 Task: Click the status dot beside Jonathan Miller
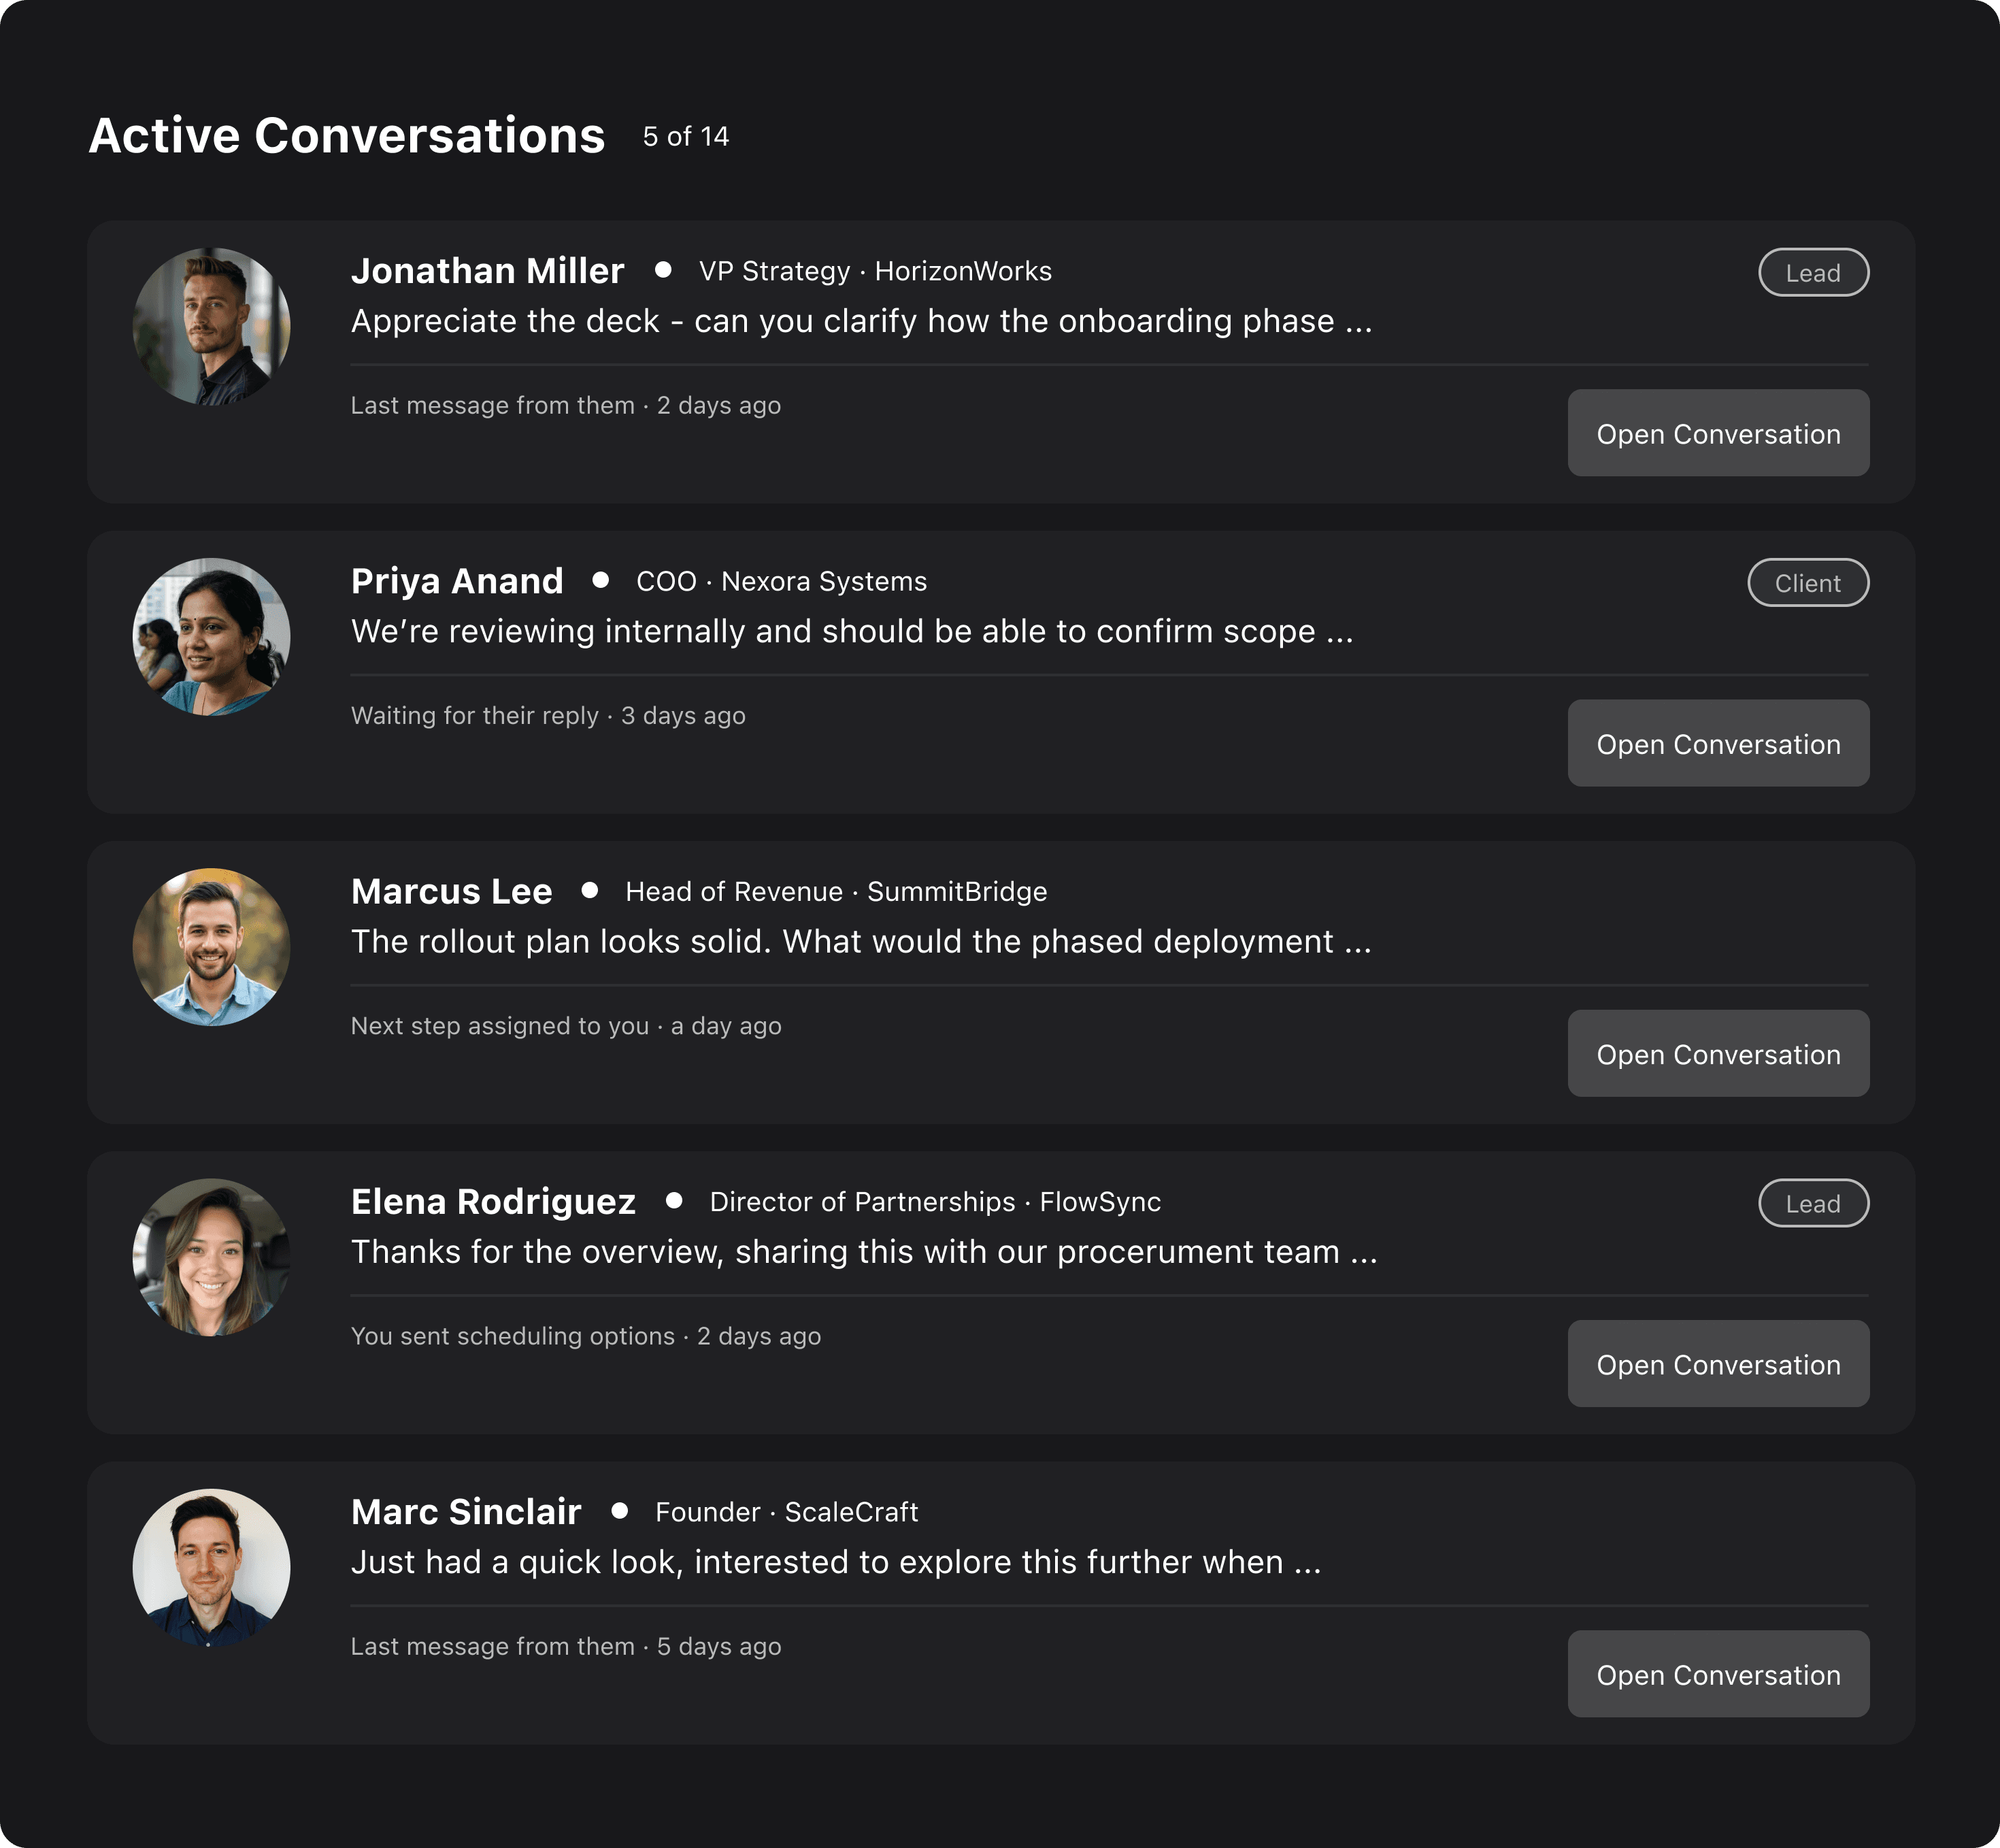[x=662, y=270]
